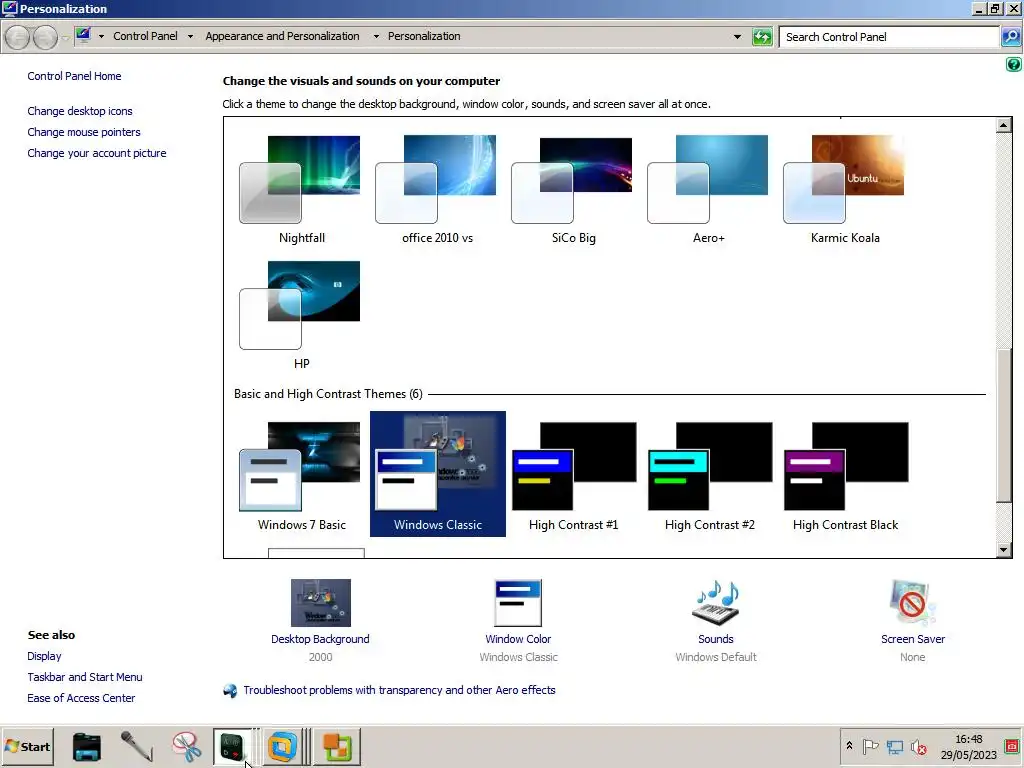Click the search magnifier icon
1024x768 pixels.
1010,37
